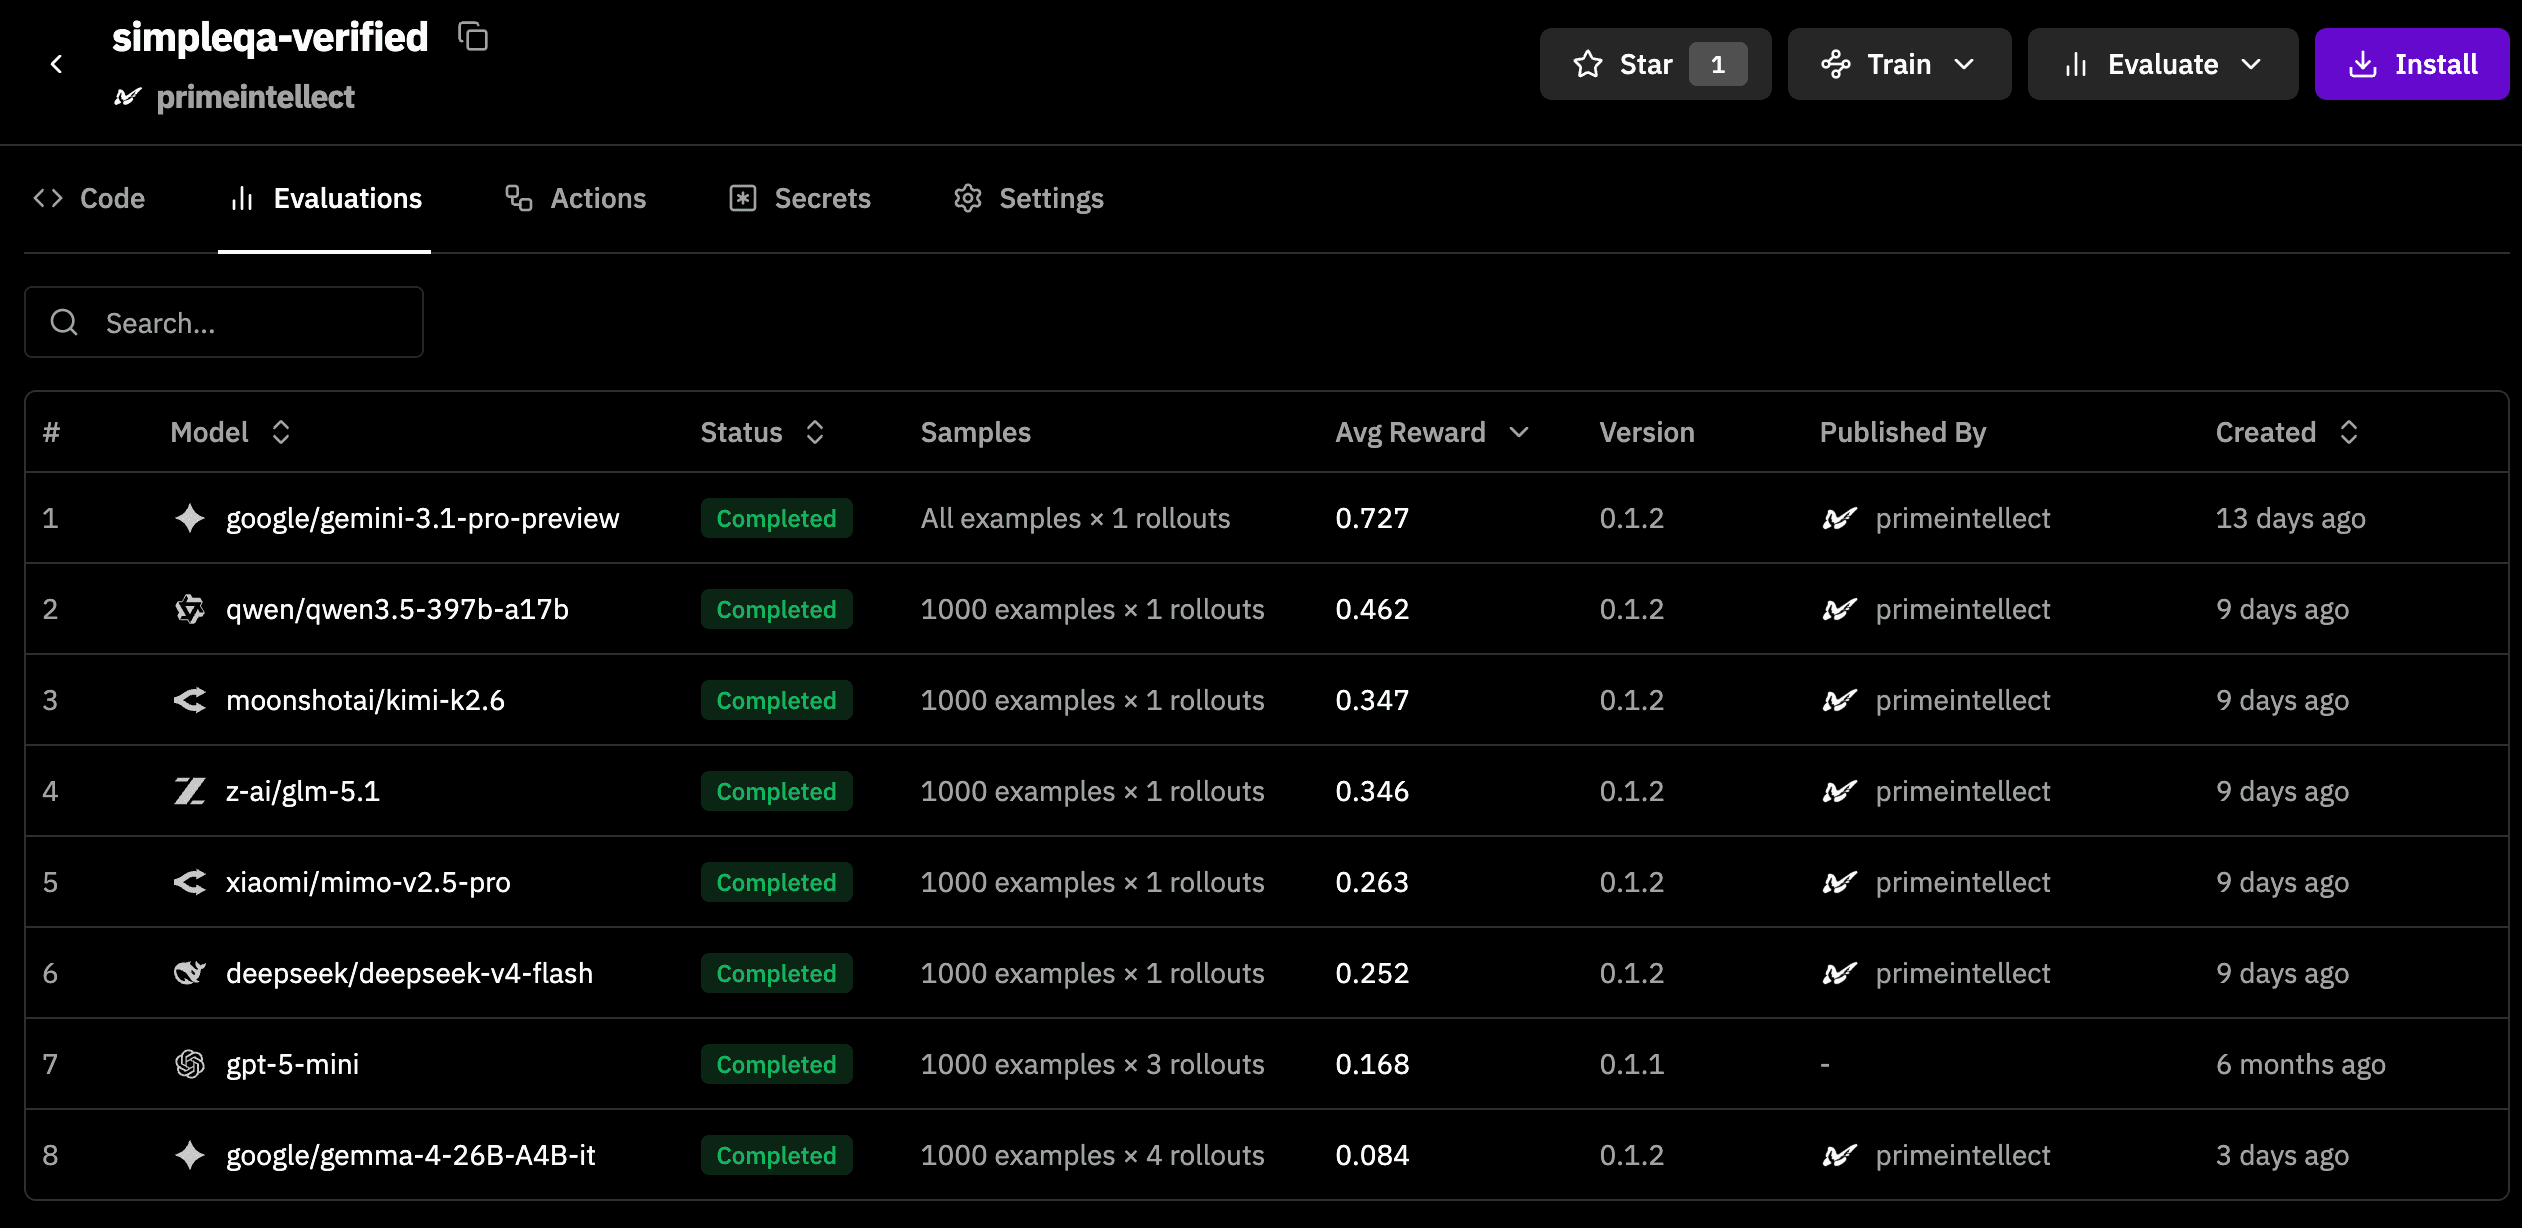This screenshot has width=2522, height=1228.
Task: Click the download icon in the Install button
Action: pos(2362,64)
